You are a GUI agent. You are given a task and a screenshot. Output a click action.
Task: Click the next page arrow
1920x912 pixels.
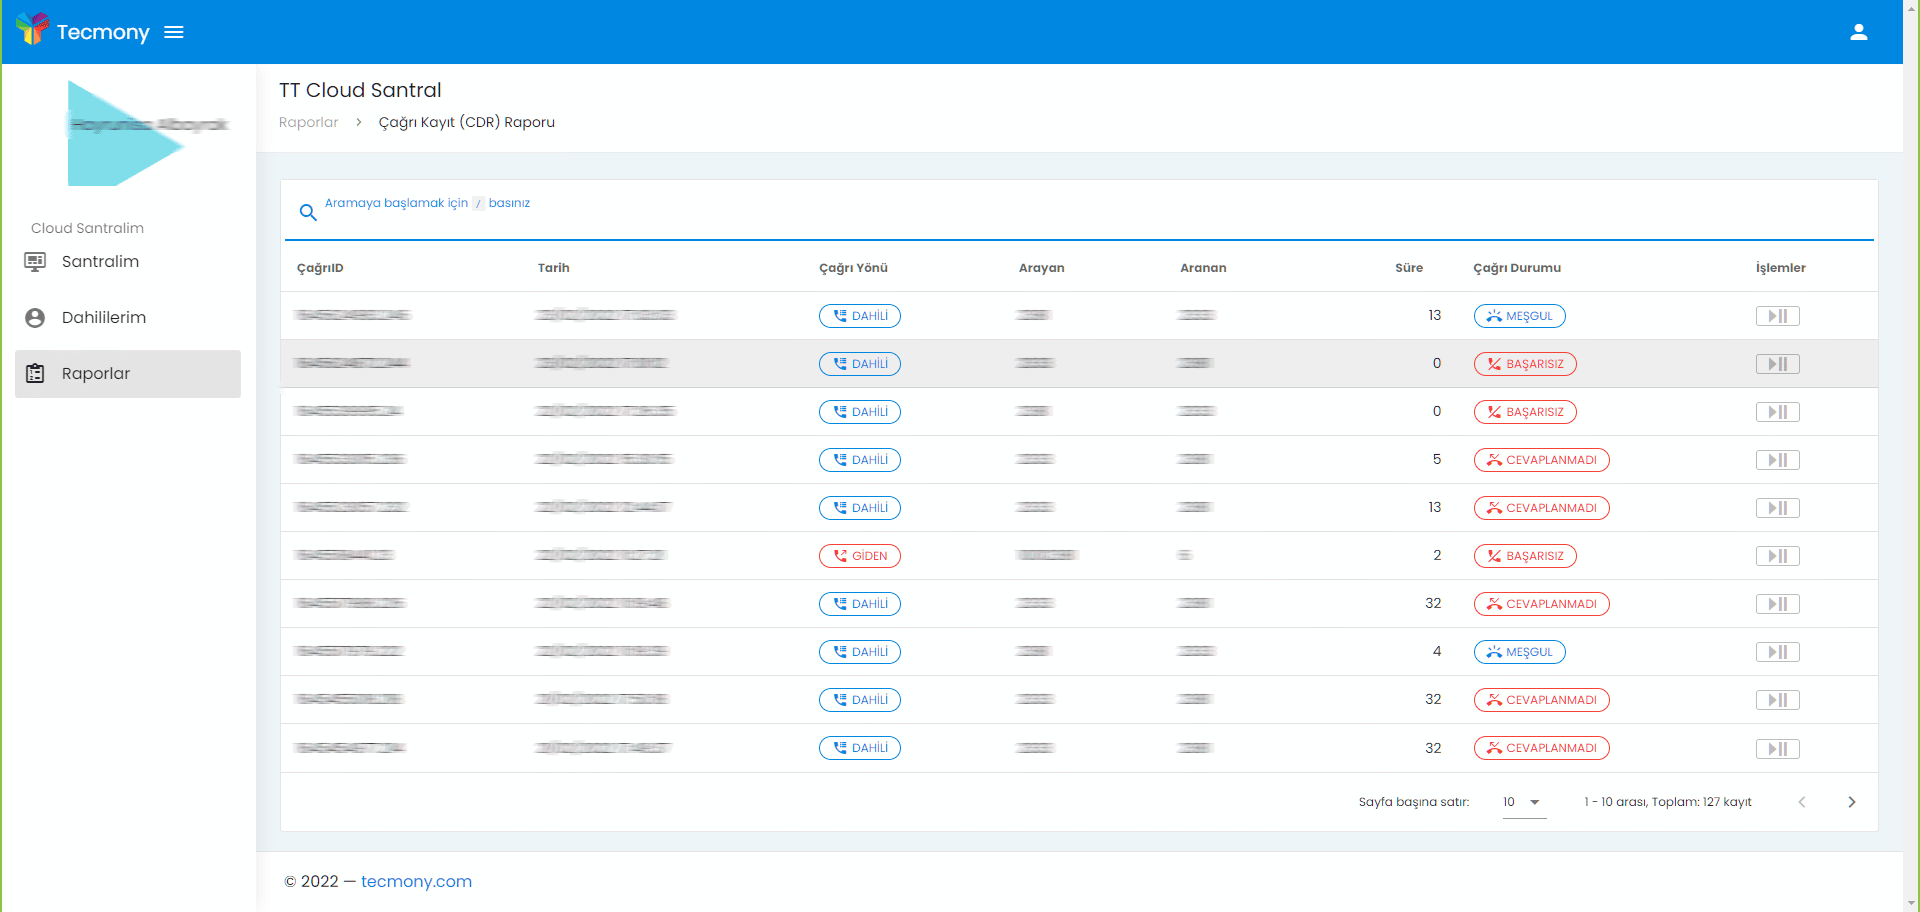click(x=1851, y=801)
